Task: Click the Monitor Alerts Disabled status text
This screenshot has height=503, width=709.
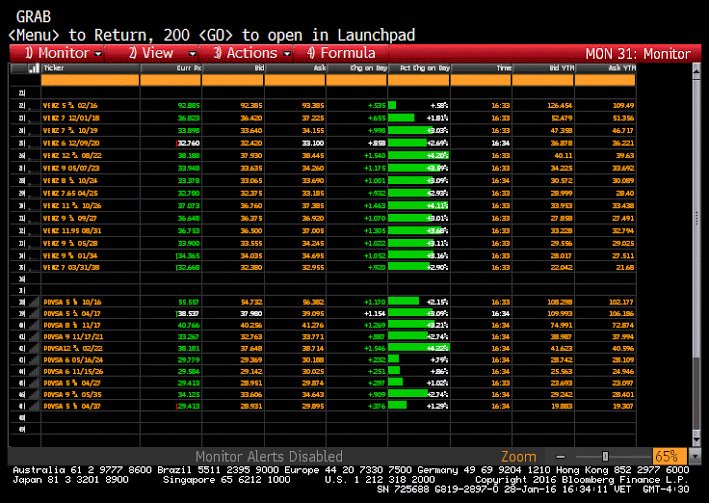Action: point(269,456)
